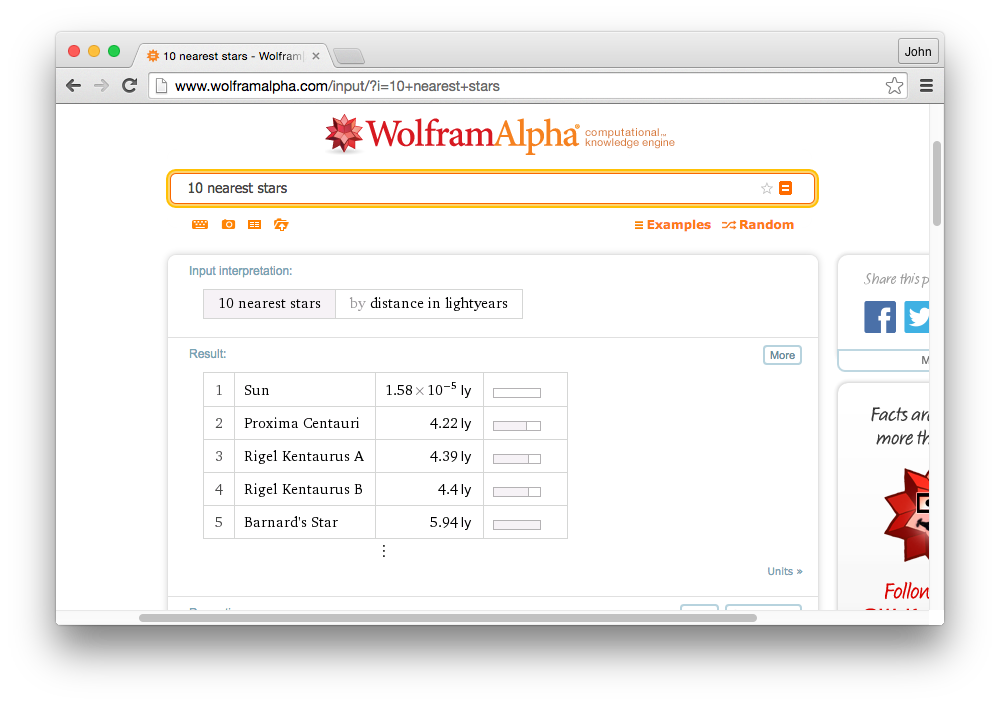Screen dimensions: 1000x705
Task: Favorite the query with the search box star
Action: coord(767,188)
